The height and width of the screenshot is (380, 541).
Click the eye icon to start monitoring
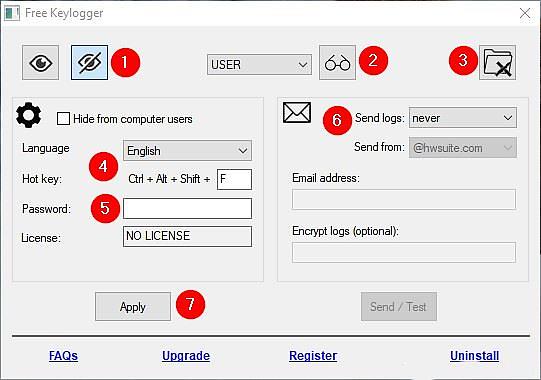point(40,62)
